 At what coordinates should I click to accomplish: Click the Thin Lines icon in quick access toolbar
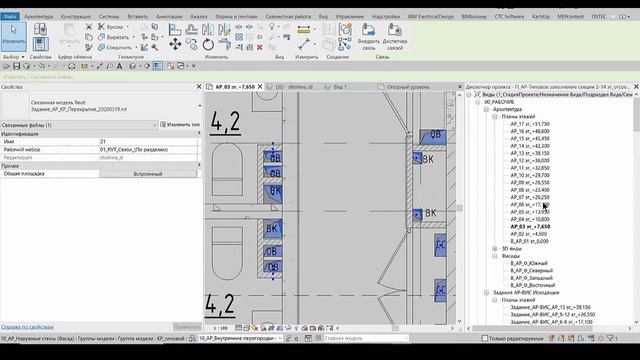coord(158,66)
